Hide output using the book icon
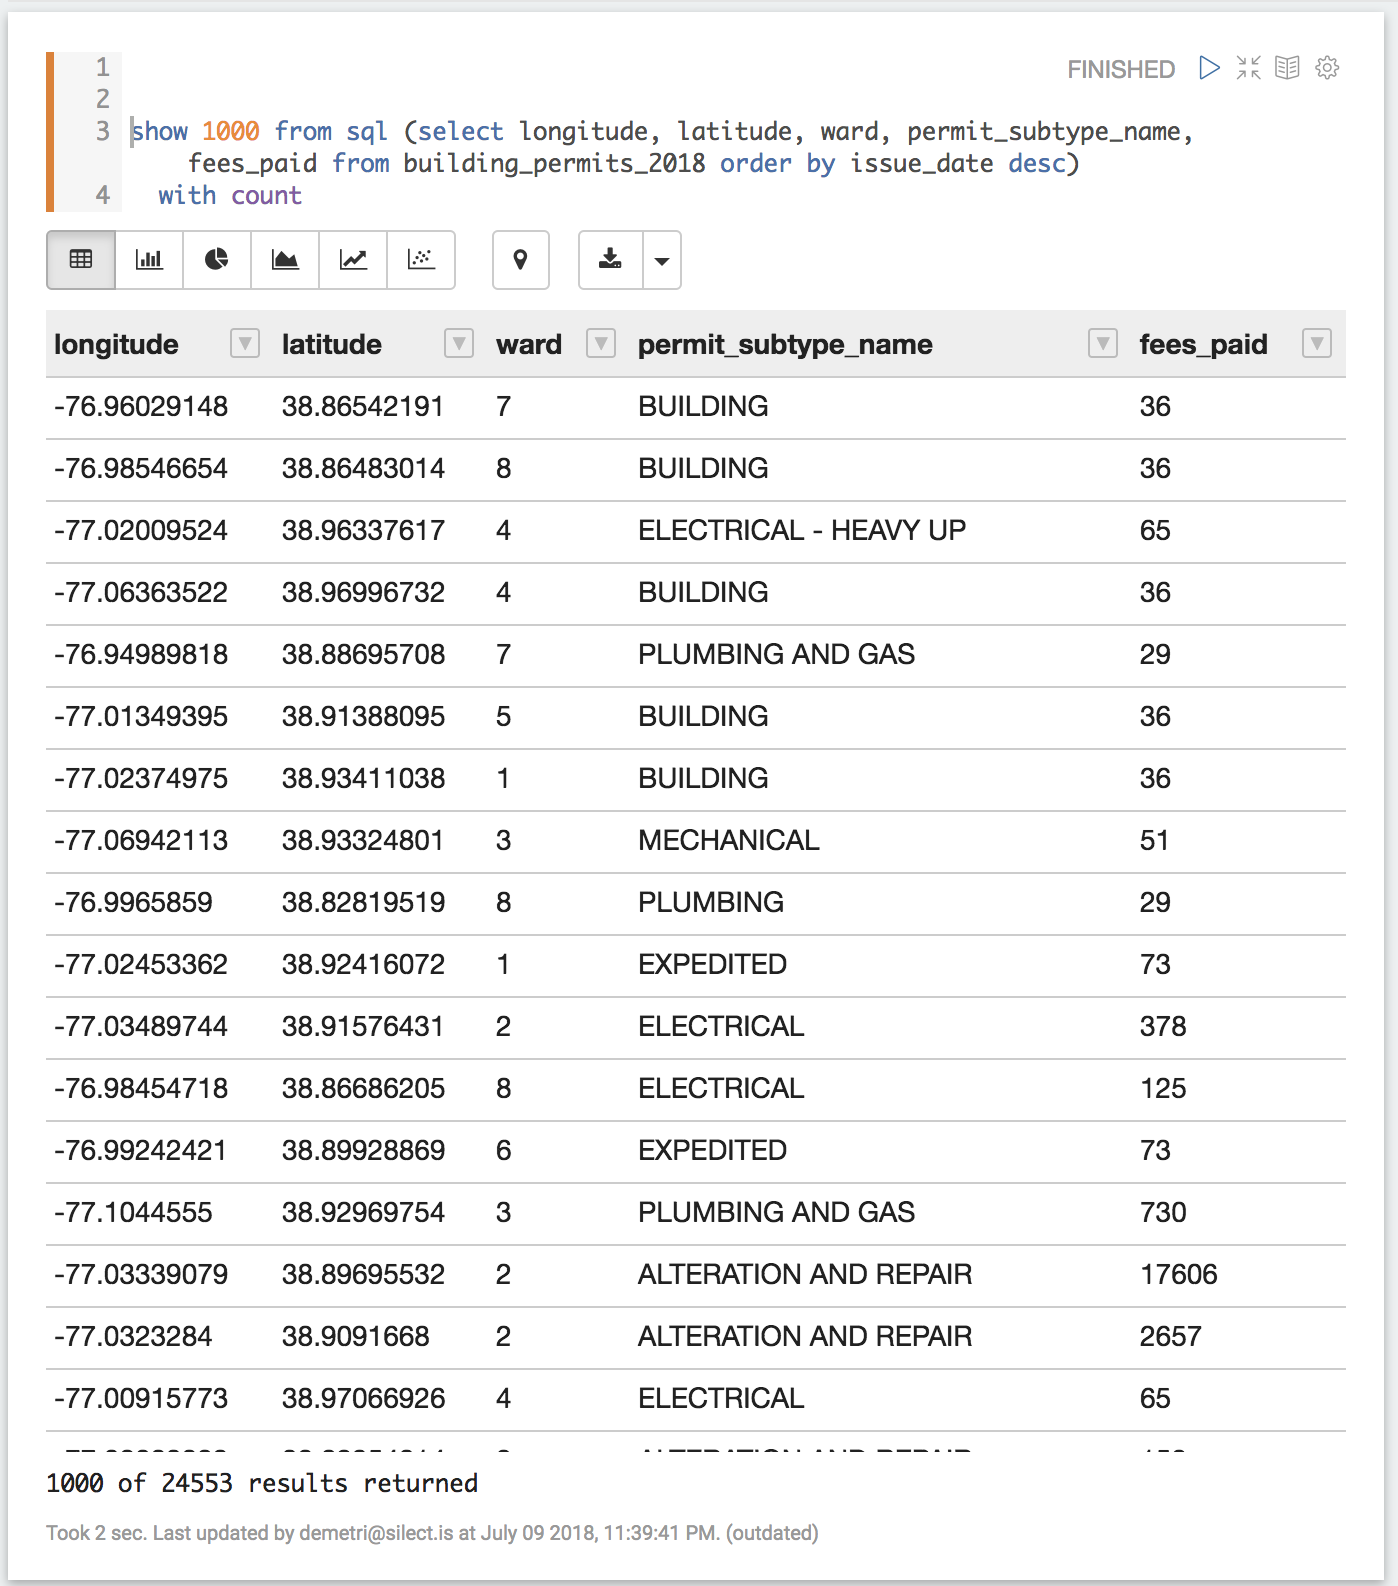 (x=1287, y=68)
